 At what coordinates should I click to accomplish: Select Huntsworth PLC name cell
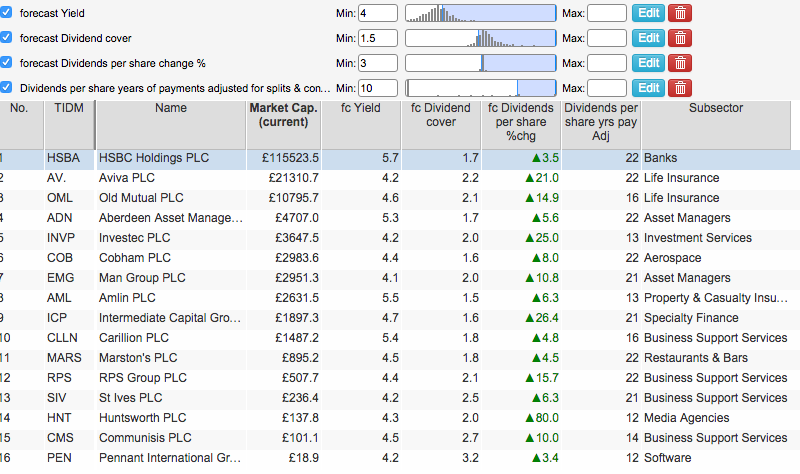(x=171, y=418)
